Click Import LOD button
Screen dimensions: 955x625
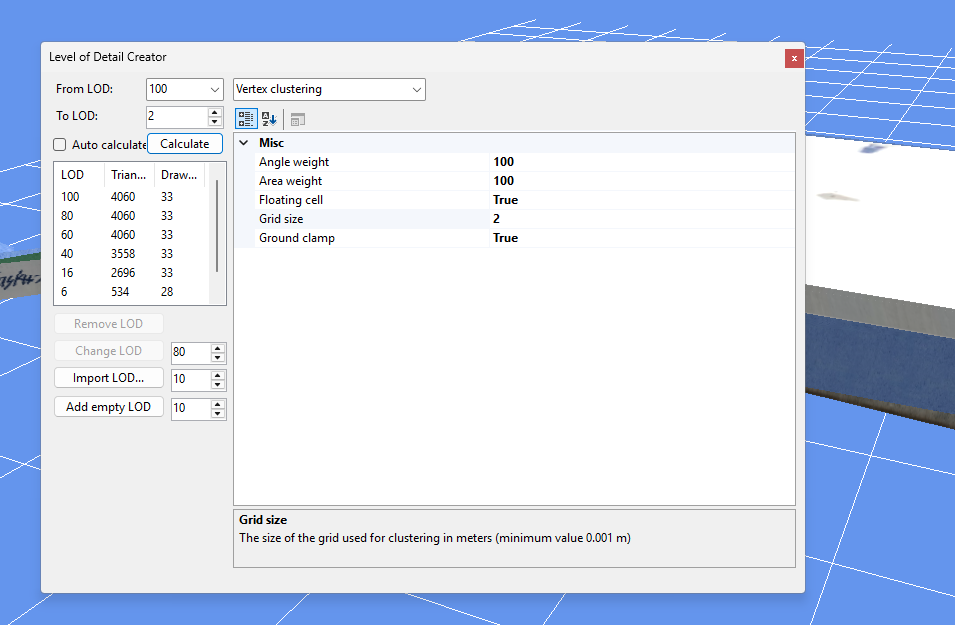[108, 377]
